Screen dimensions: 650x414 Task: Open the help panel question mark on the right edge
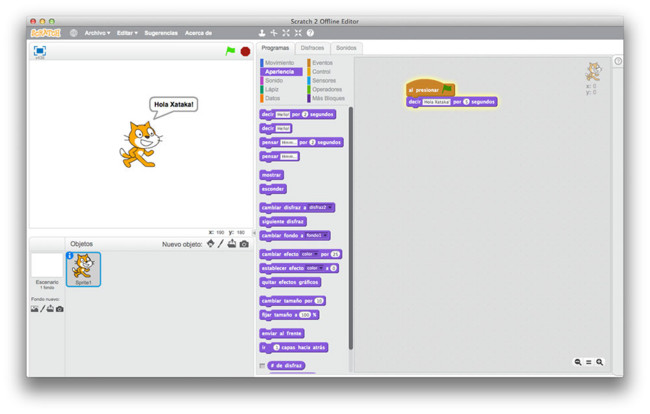click(618, 61)
